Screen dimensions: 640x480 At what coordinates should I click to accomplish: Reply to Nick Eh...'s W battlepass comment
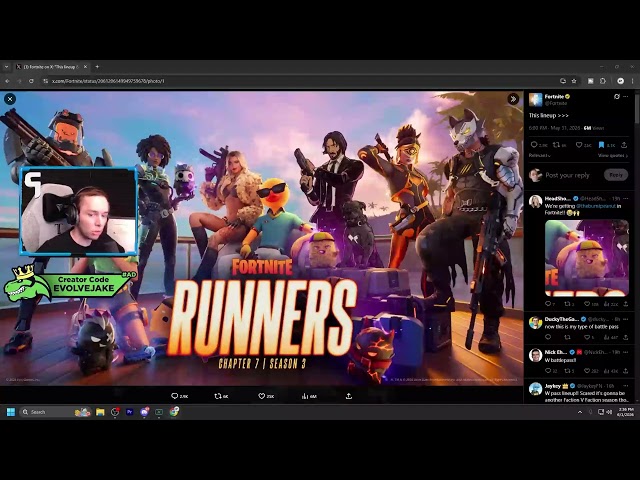(x=548, y=371)
